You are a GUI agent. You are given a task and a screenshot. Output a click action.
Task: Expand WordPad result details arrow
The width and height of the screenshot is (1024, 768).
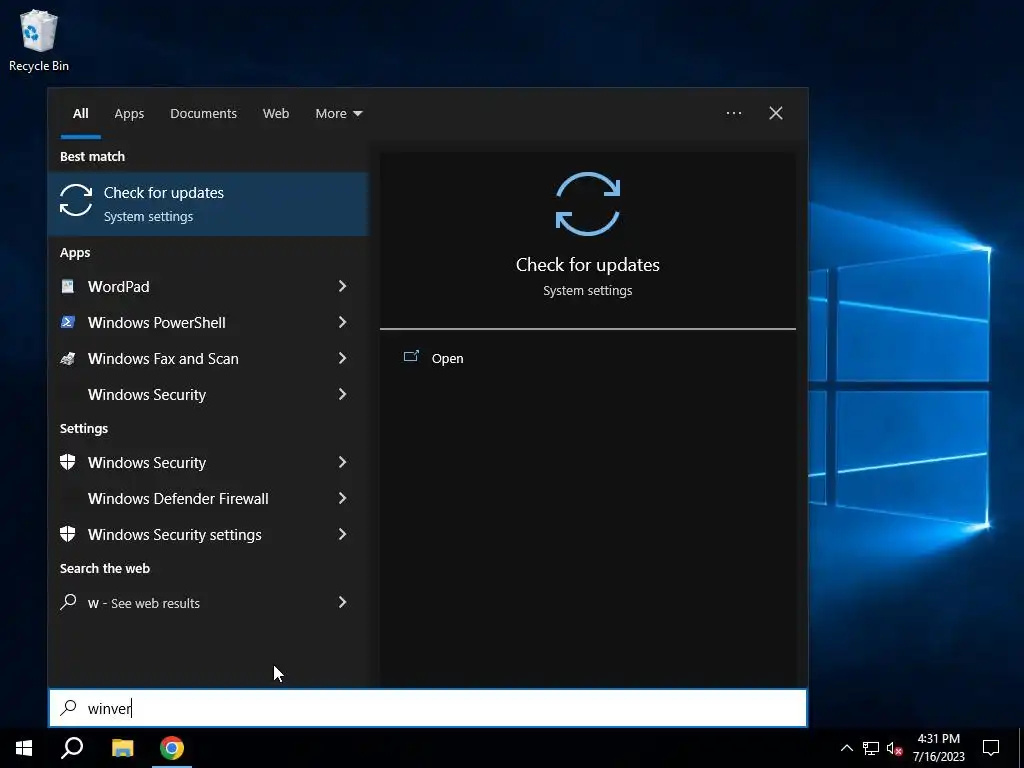coord(342,286)
